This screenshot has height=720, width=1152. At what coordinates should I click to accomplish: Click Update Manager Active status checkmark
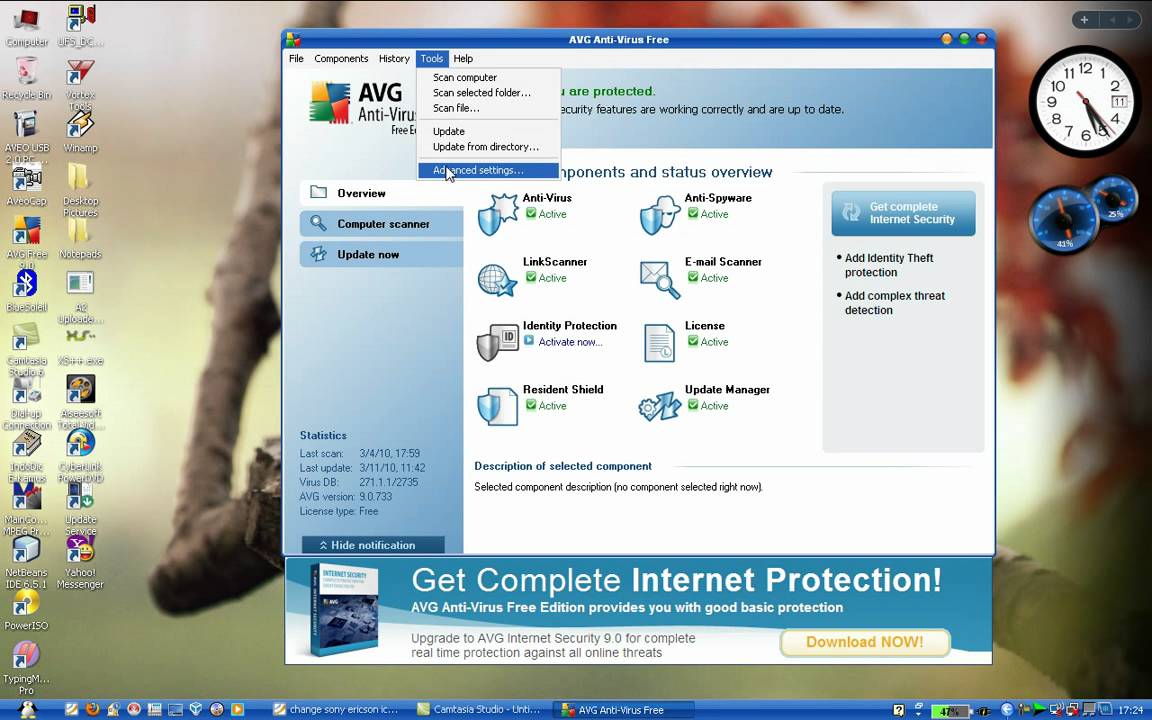tap(693, 405)
